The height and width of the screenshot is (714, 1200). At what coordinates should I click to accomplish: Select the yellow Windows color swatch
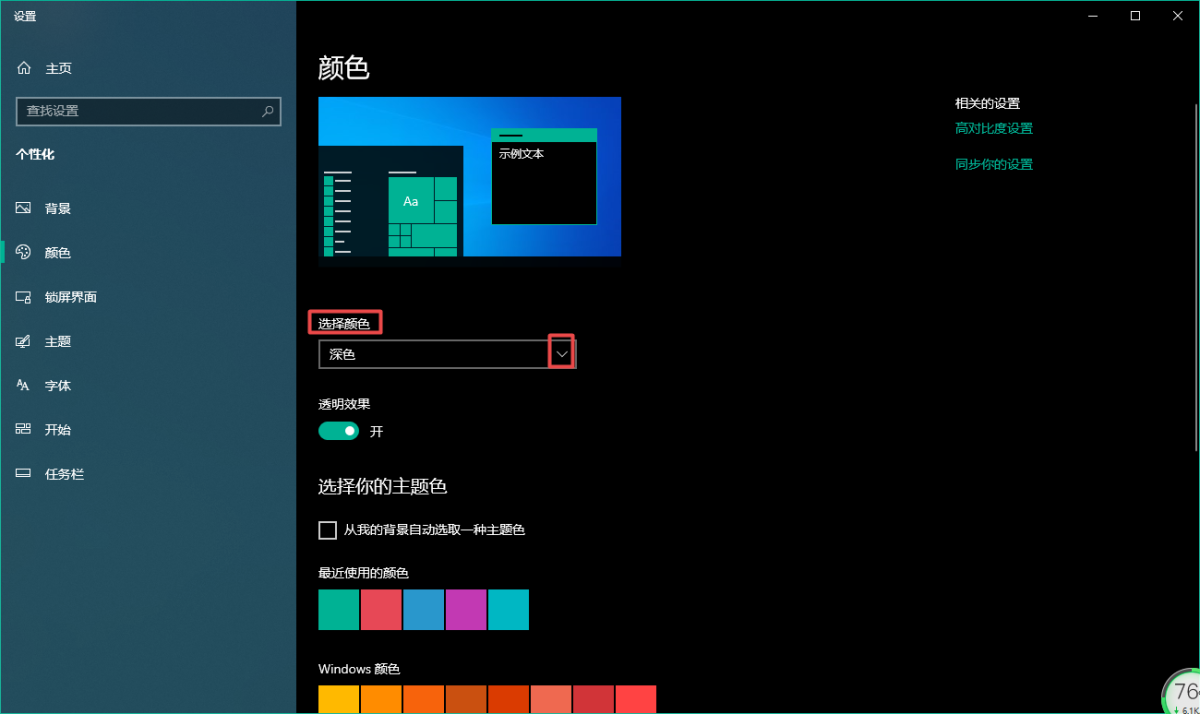point(339,700)
